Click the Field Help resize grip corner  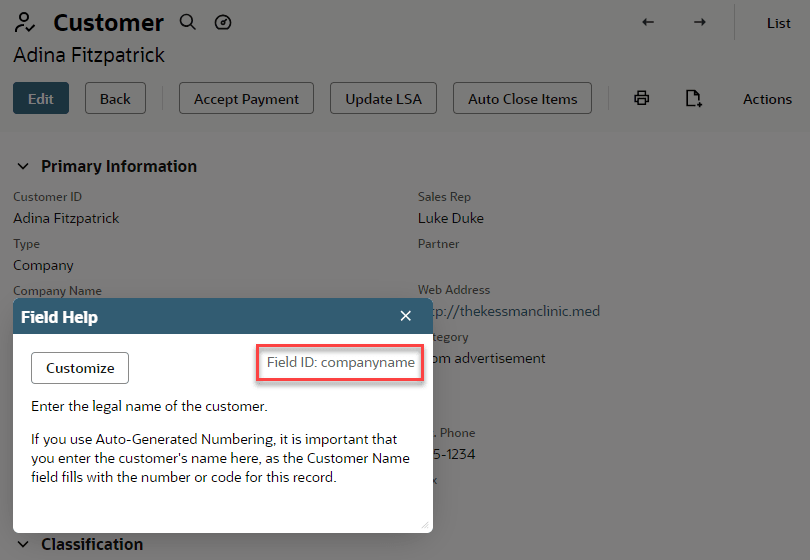tap(425, 525)
